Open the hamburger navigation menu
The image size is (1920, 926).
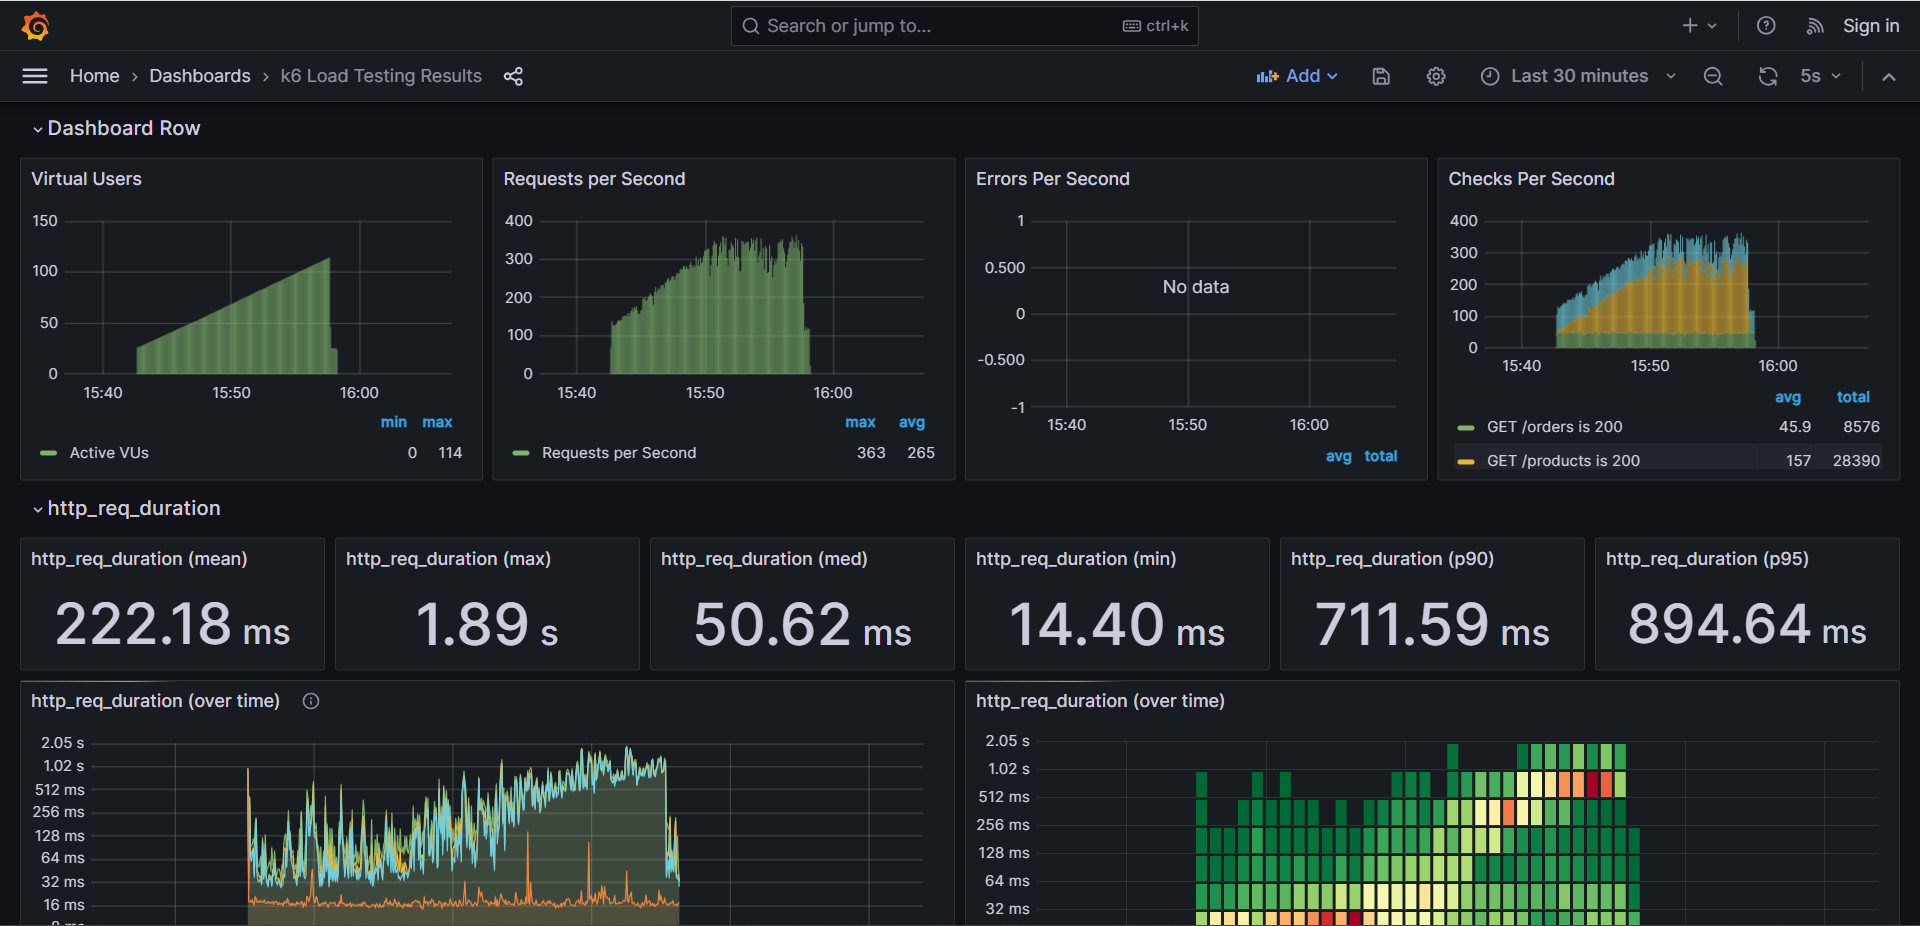coord(35,76)
